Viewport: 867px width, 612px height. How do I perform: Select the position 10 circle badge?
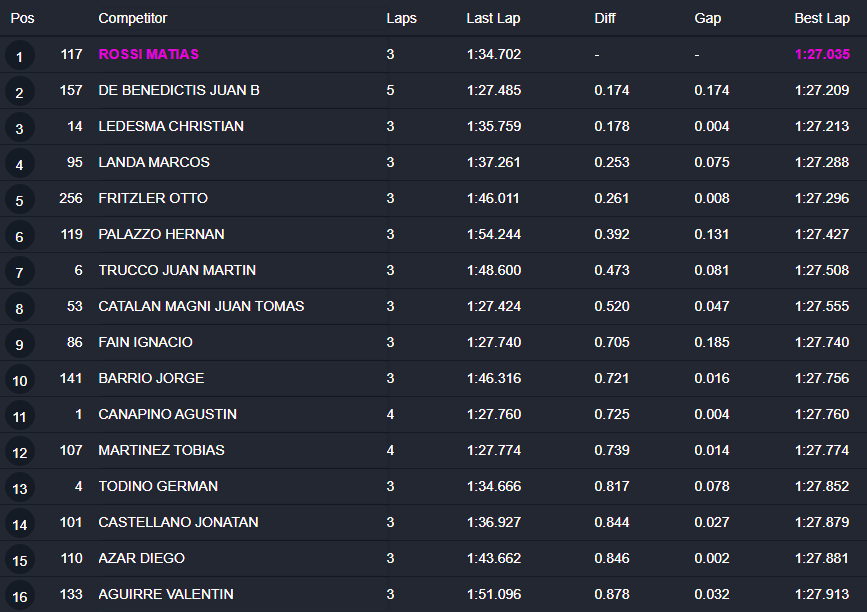19,380
